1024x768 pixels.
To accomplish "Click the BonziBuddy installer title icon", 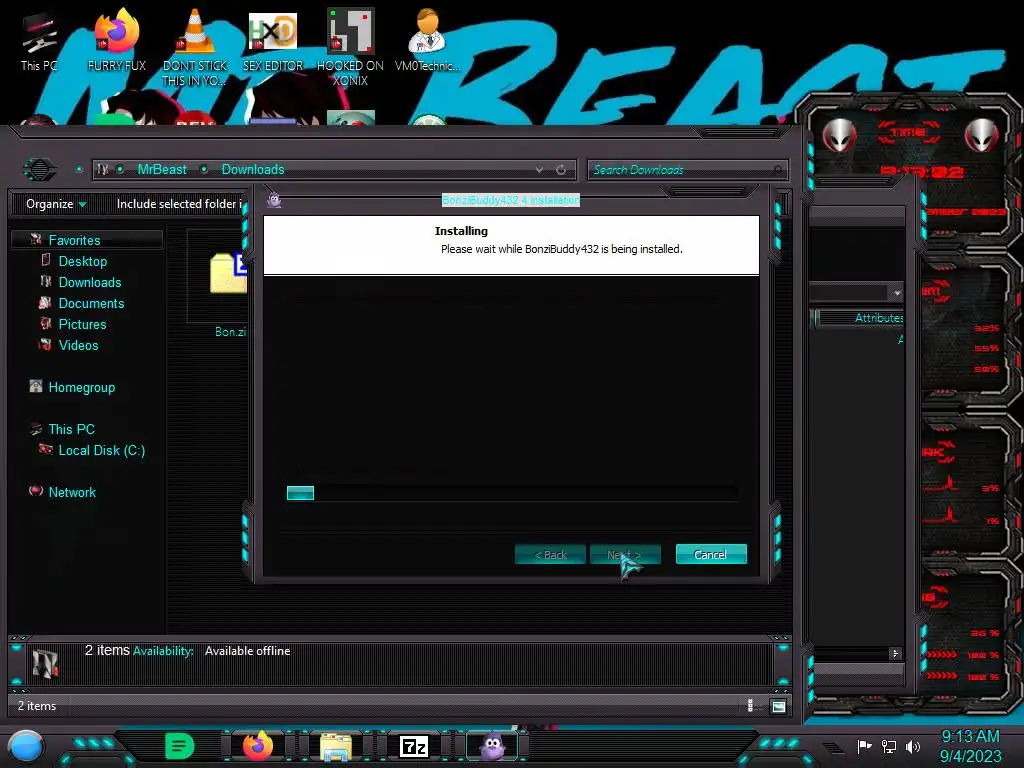I will [x=274, y=200].
